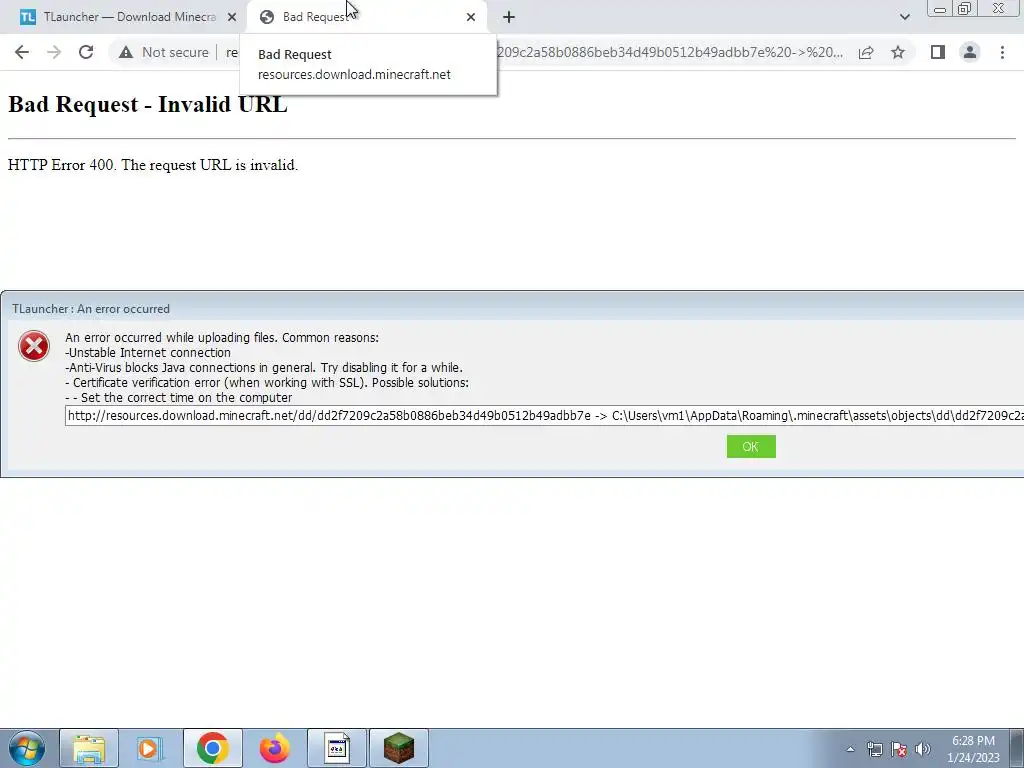Click the network tray icon
The height and width of the screenshot is (768, 1024).
coord(874,749)
